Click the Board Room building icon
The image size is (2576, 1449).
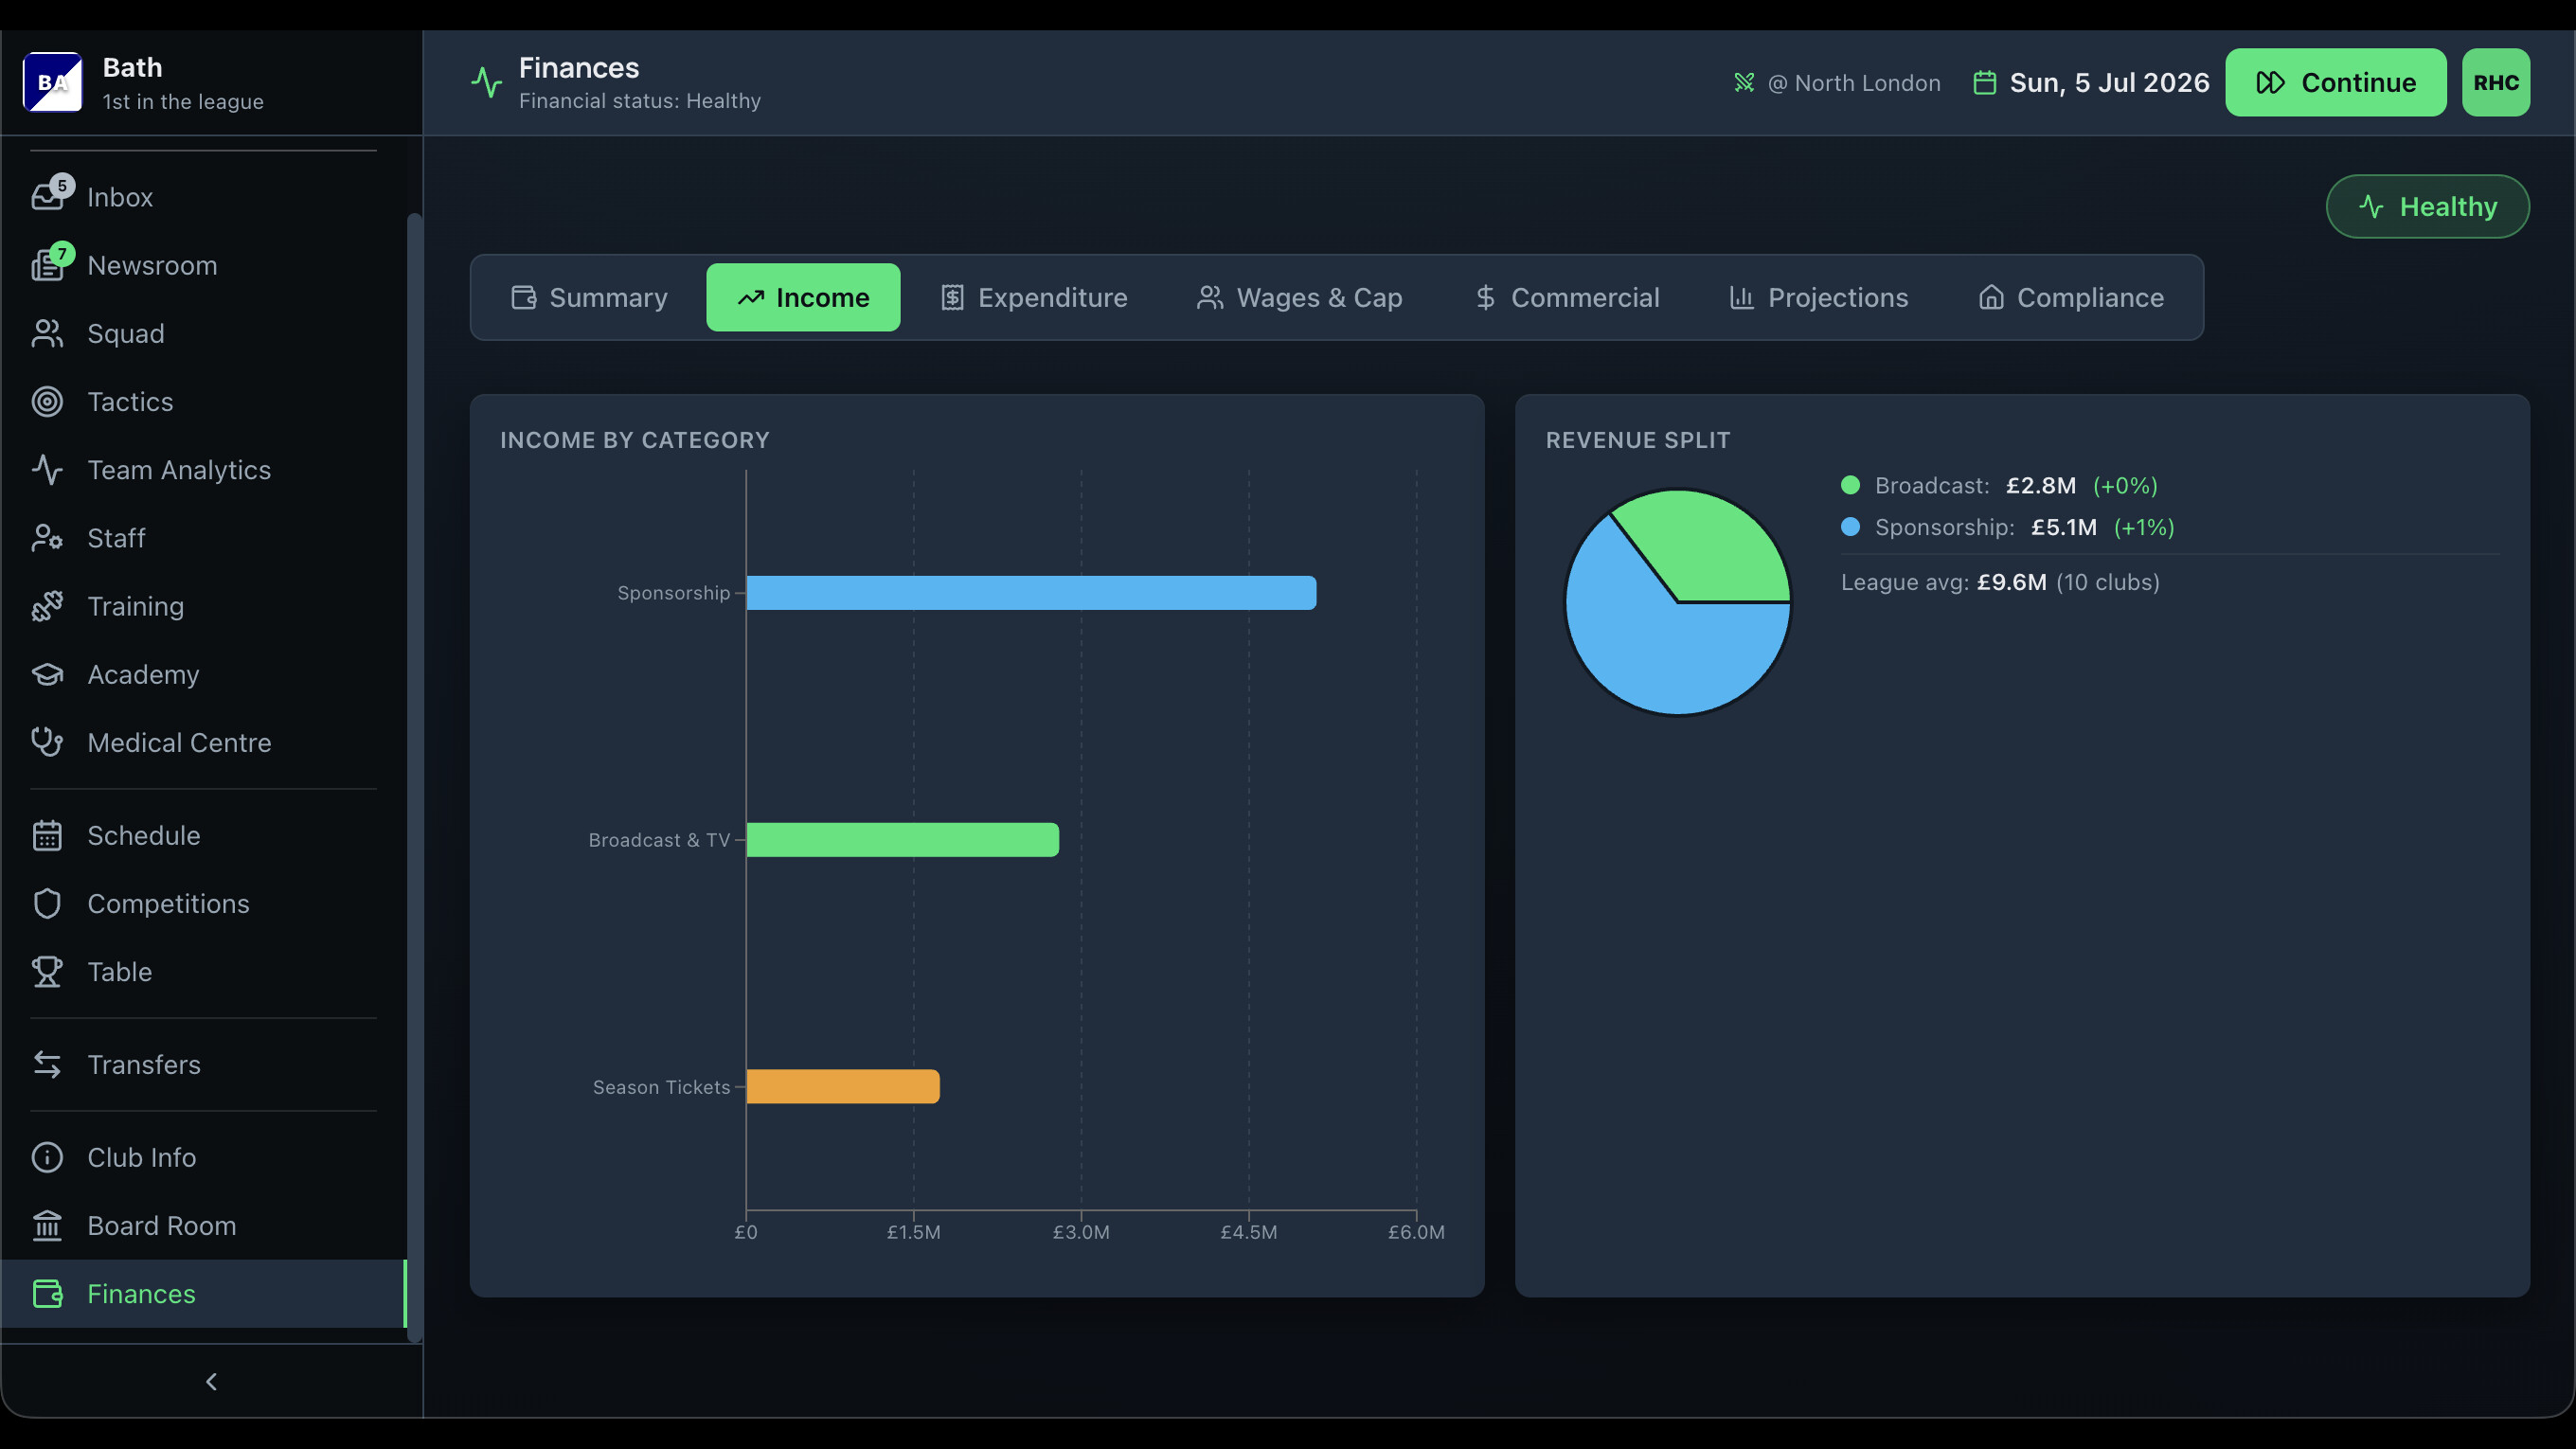[x=47, y=1225]
